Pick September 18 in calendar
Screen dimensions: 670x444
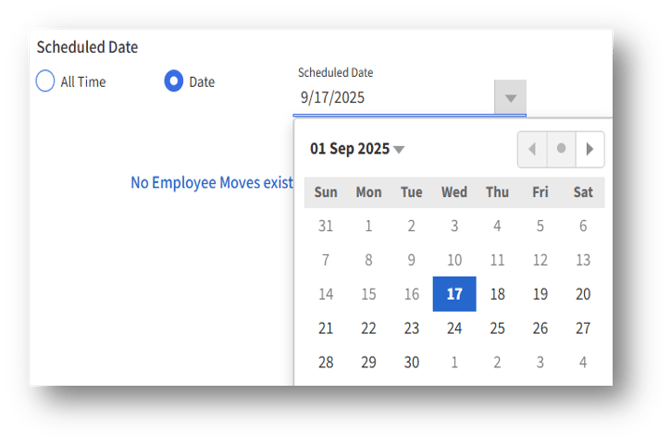point(497,294)
